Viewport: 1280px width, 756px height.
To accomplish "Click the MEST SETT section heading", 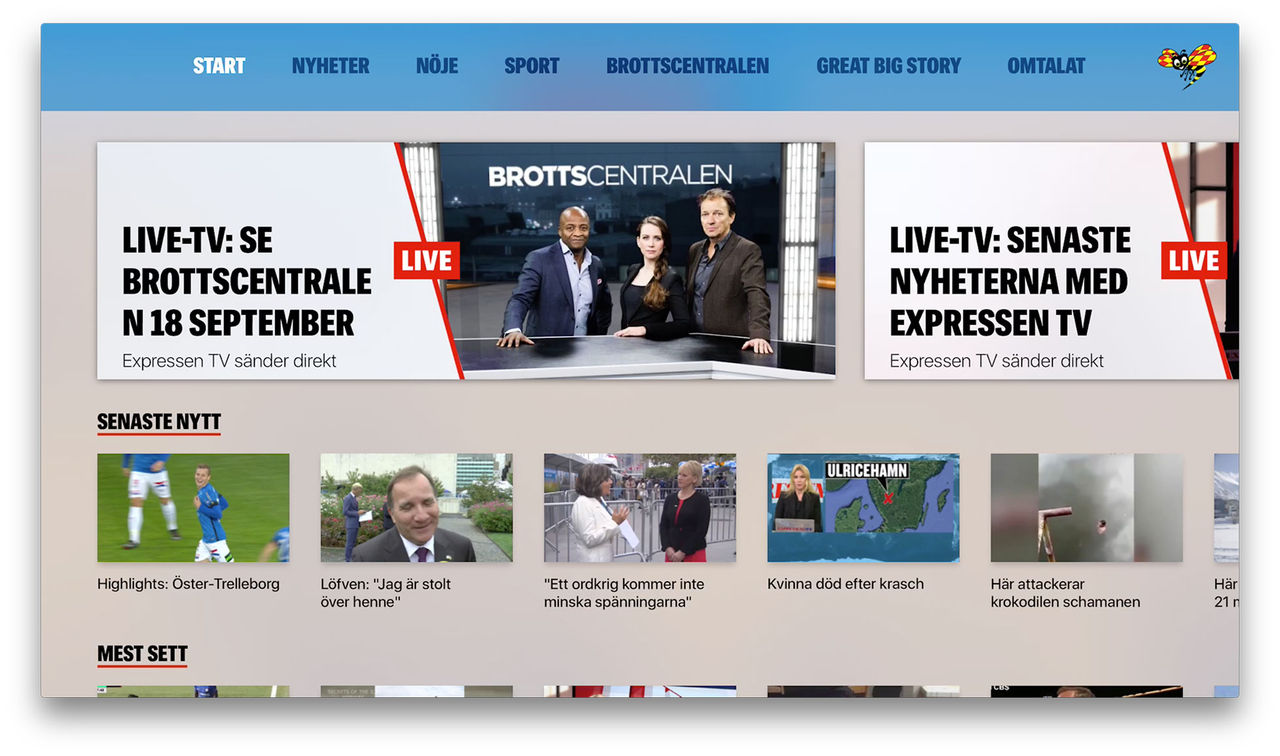I will pos(142,655).
